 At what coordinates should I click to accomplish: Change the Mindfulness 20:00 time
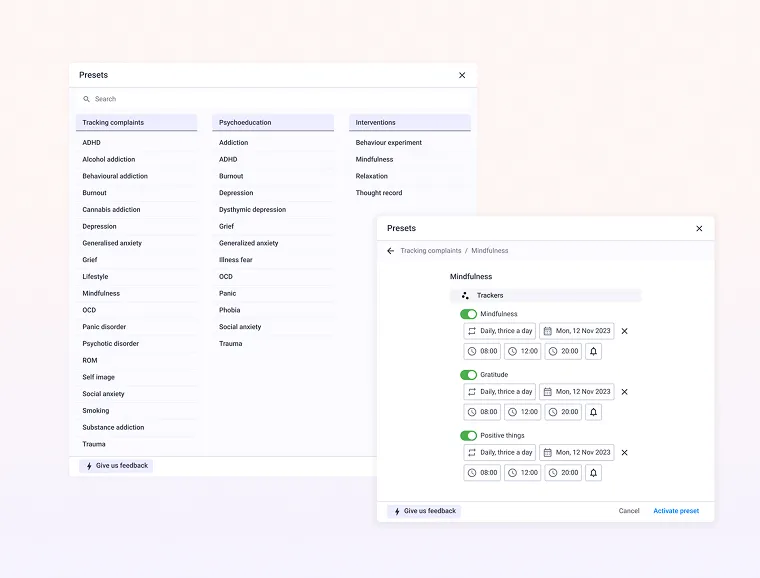click(x=563, y=351)
